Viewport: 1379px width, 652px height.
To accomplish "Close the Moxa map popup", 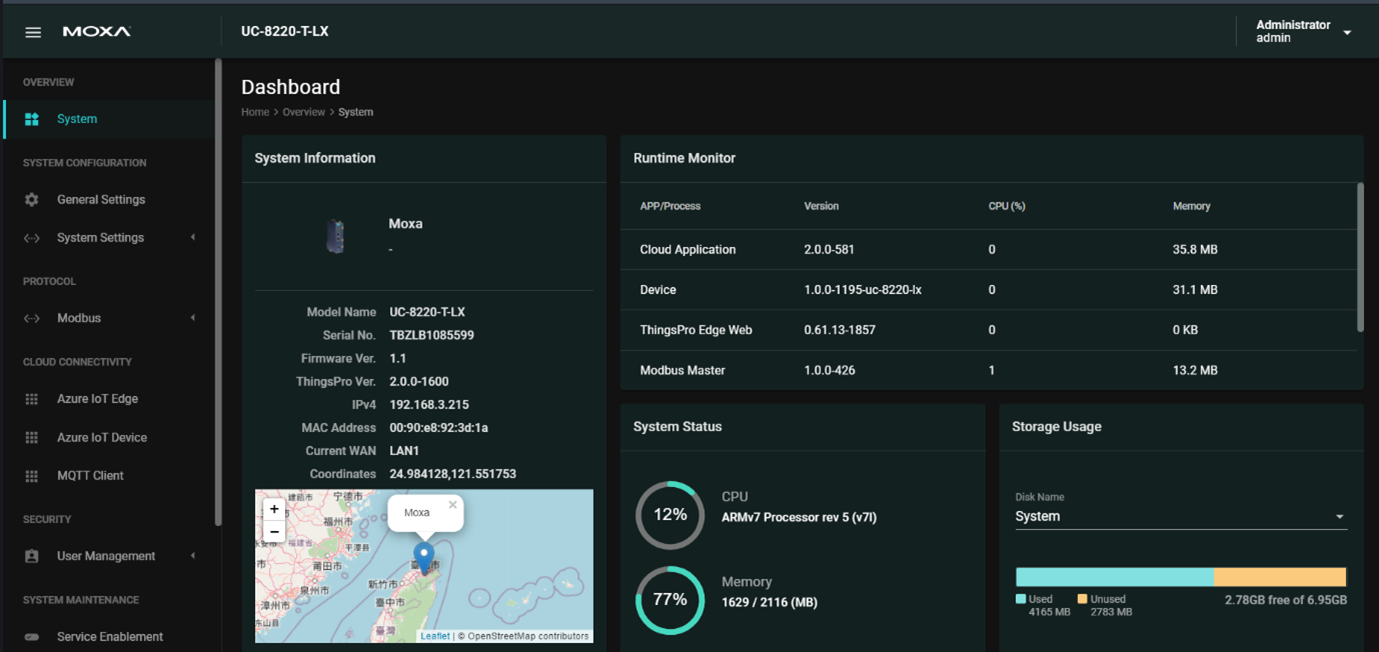I will point(453,505).
